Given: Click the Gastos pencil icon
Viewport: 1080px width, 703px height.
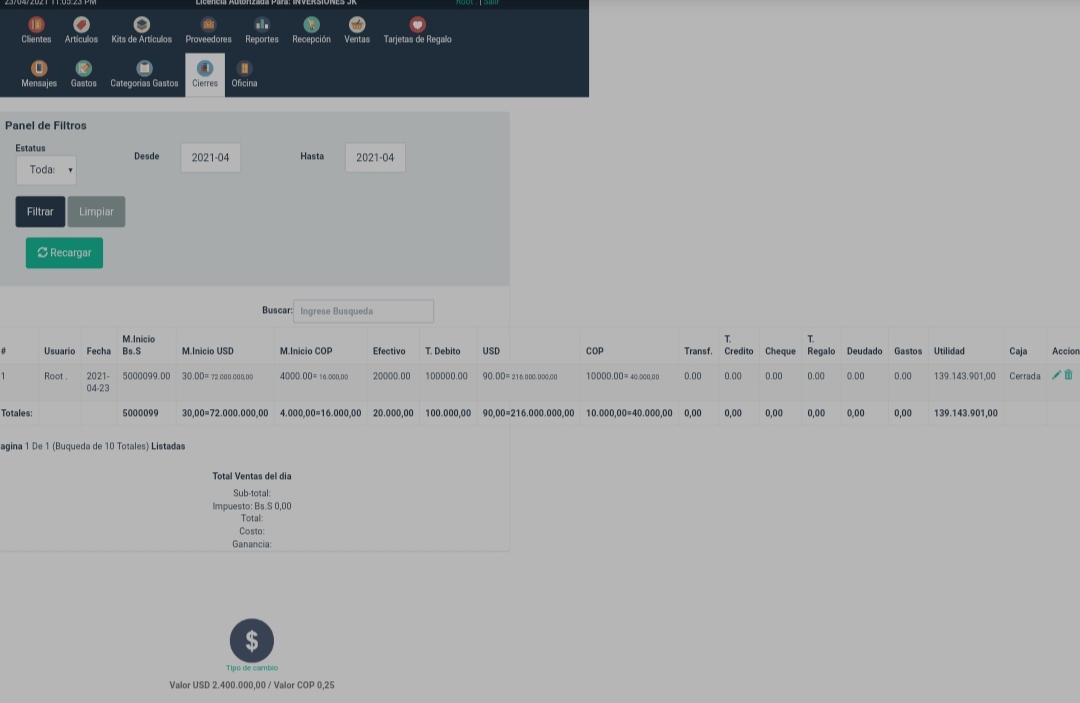Looking at the screenshot, I should pyautogui.click(x=83, y=70).
